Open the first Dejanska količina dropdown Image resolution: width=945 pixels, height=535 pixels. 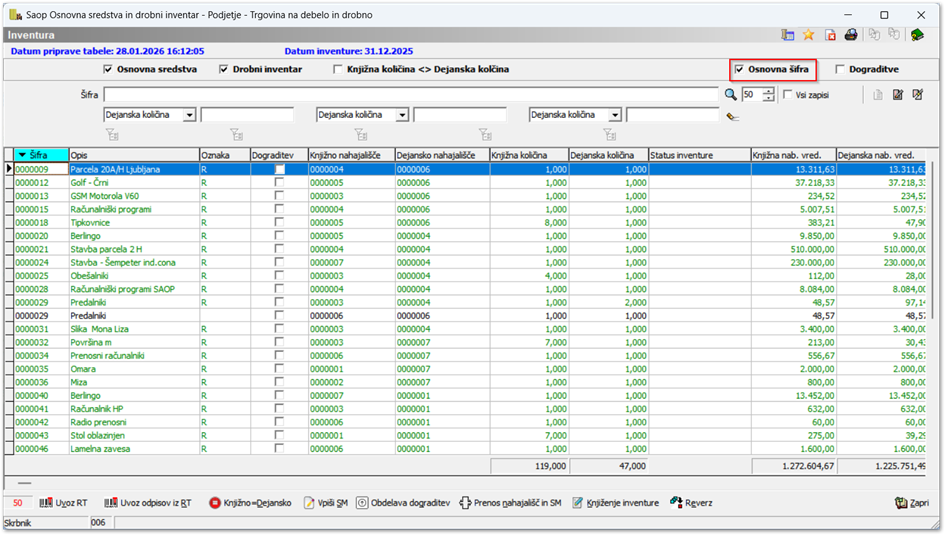pyautogui.click(x=189, y=115)
